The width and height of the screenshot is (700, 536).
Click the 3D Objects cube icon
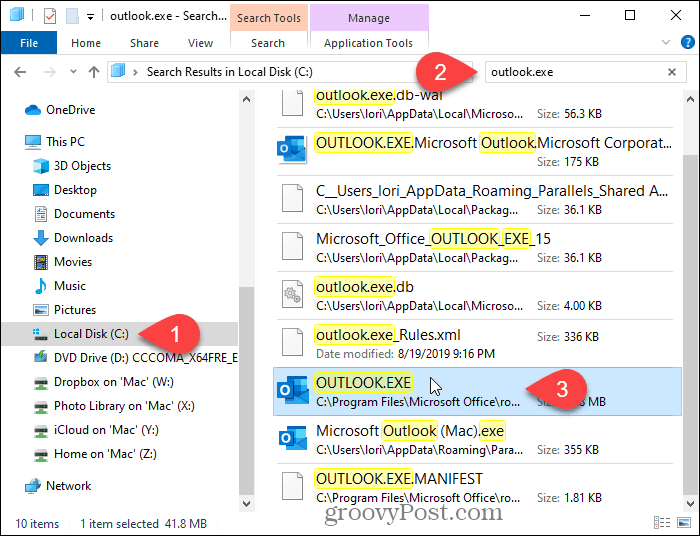click(41, 166)
